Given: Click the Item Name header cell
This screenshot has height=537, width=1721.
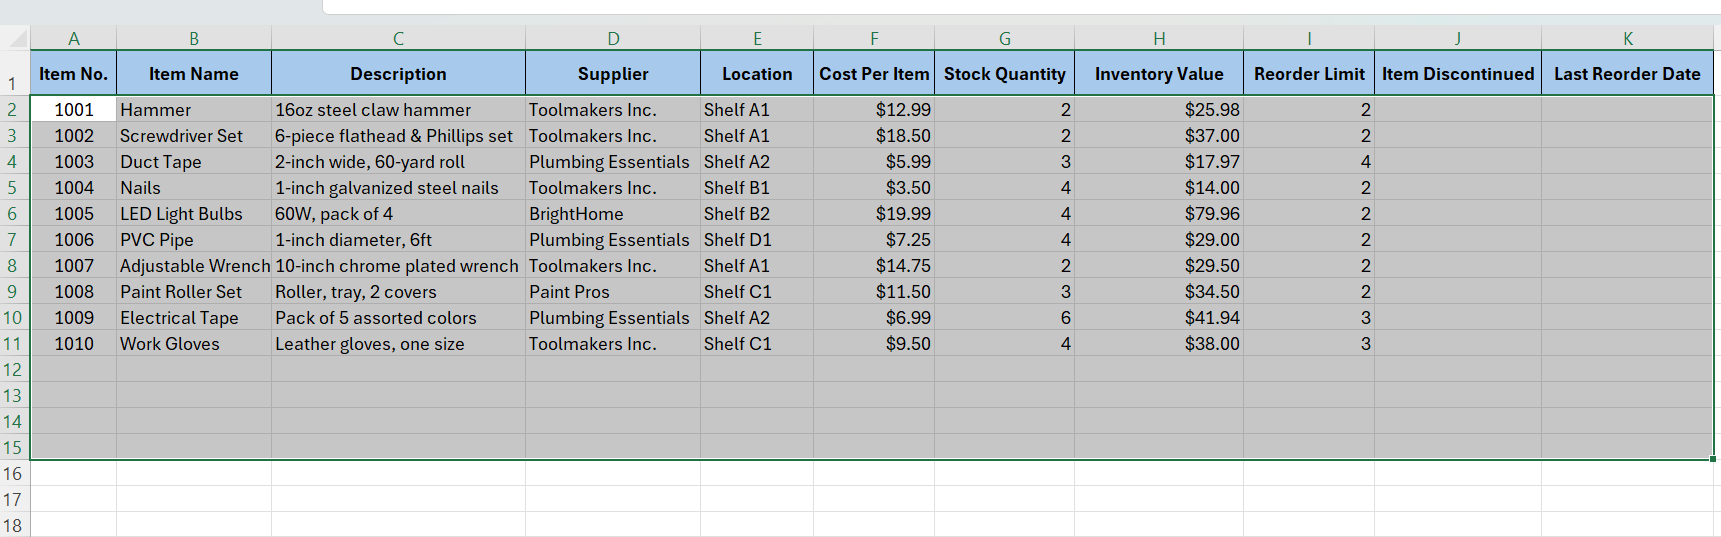Looking at the screenshot, I should tap(193, 74).
